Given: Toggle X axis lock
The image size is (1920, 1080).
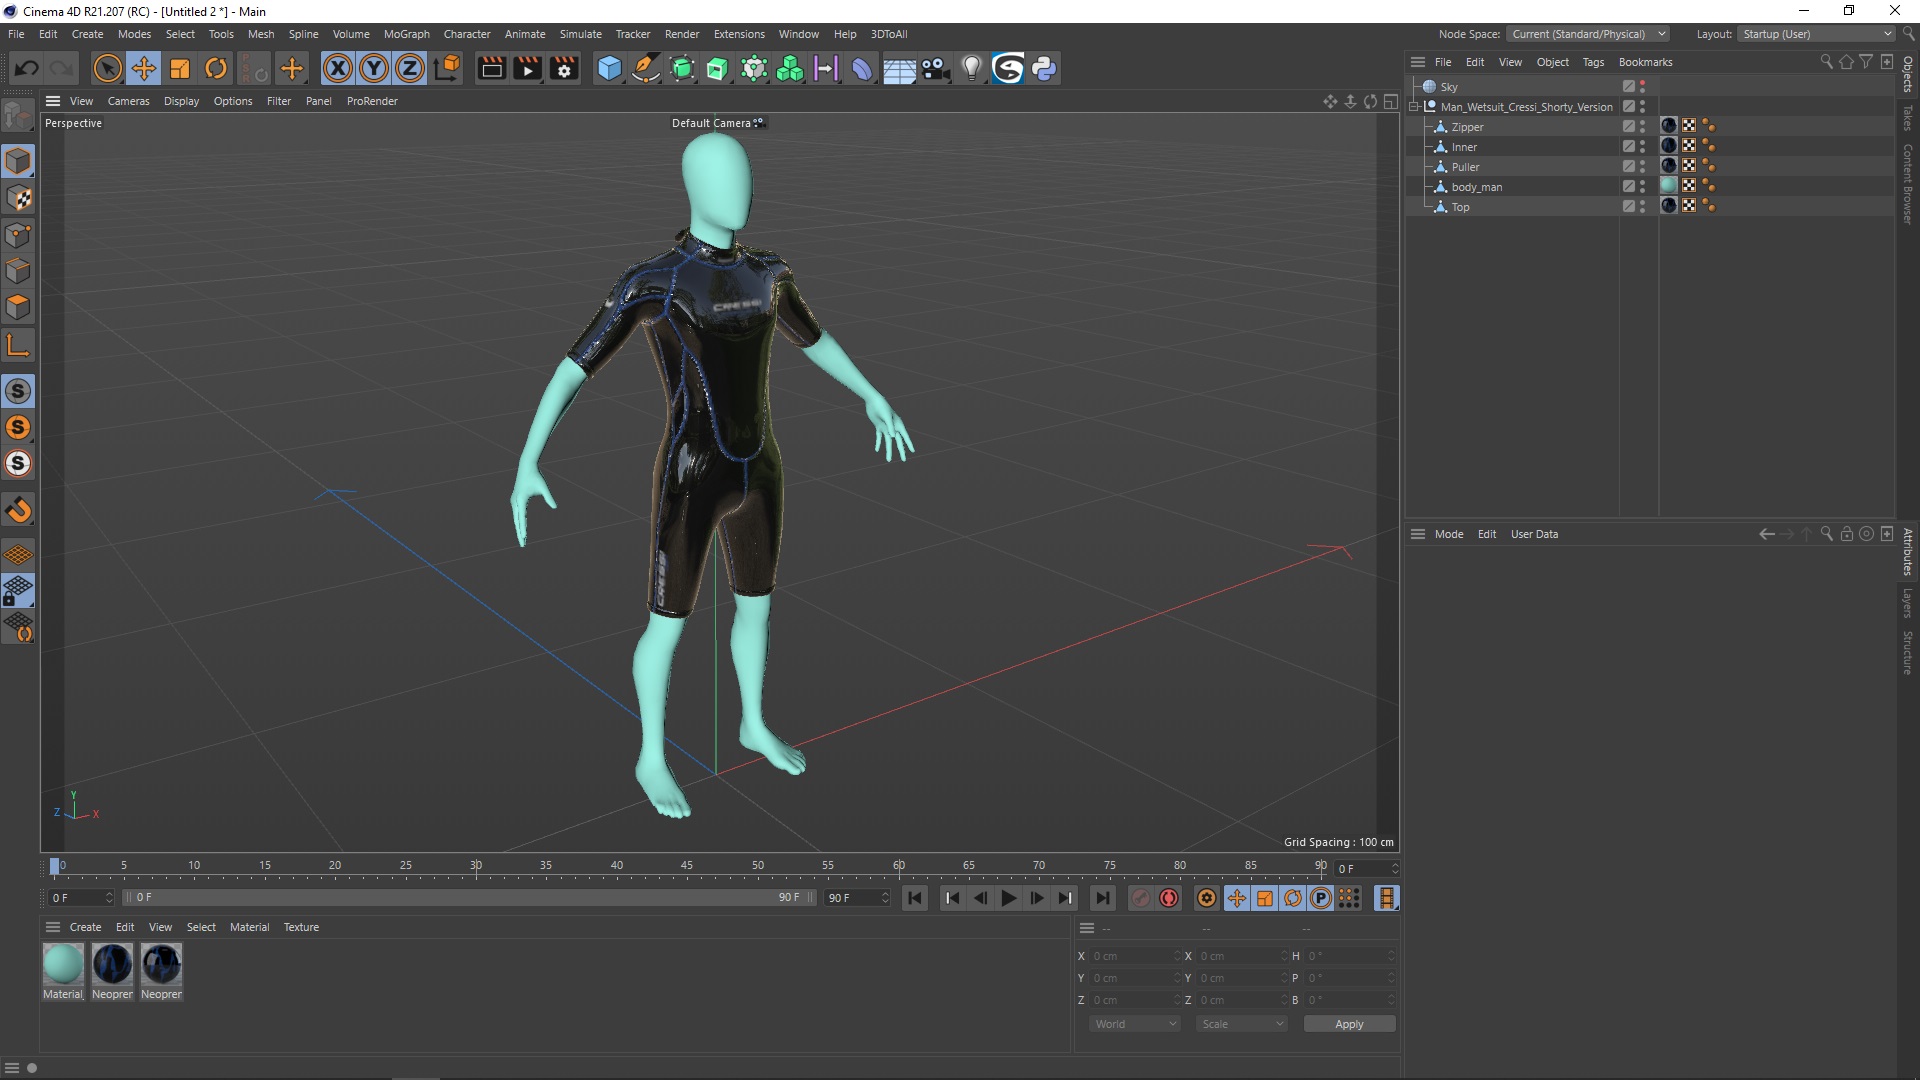Looking at the screenshot, I should [338, 68].
